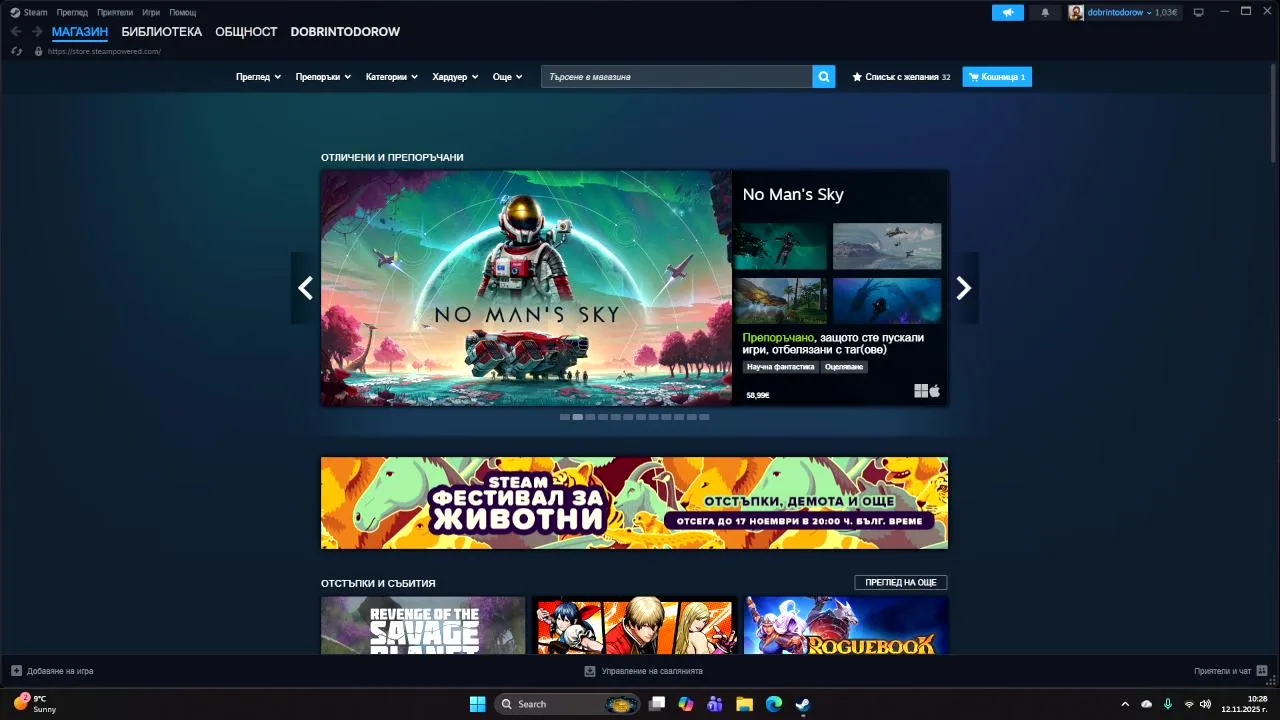This screenshot has width=1280, height=720.
Task: Go forward with the right arrow
Action: [37, 32]
